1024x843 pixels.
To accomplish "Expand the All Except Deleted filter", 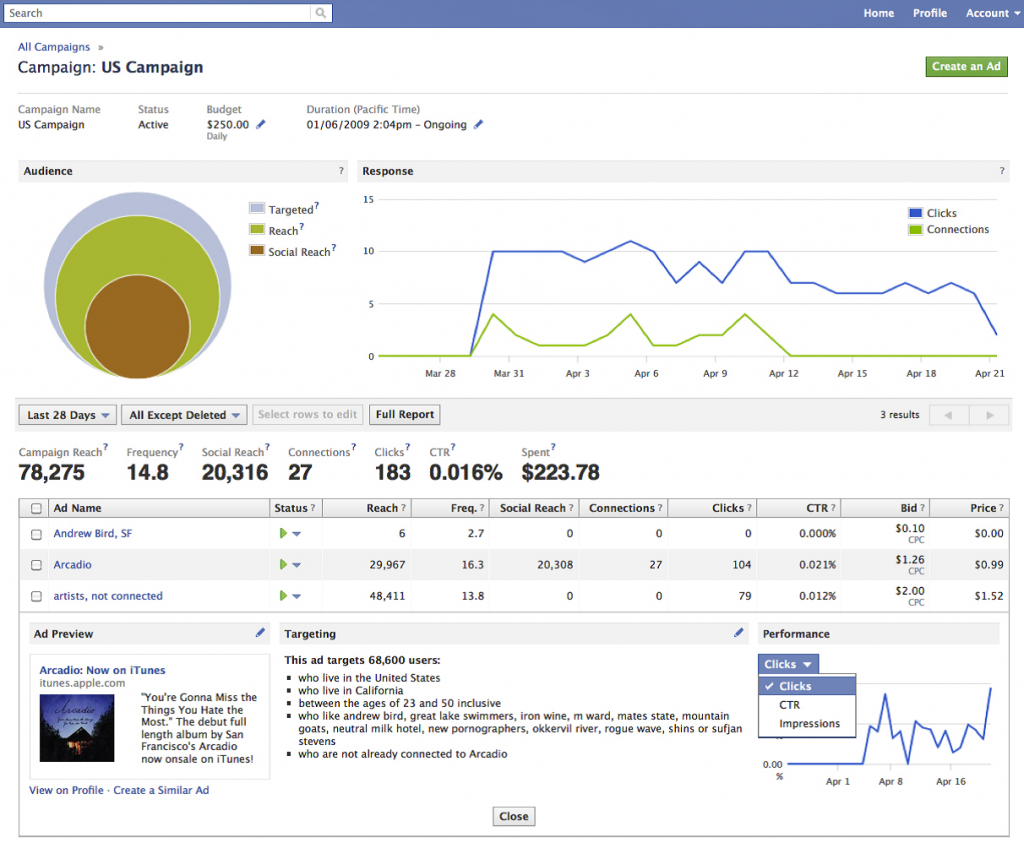I will pyautogui.click(x=187, y=415).
